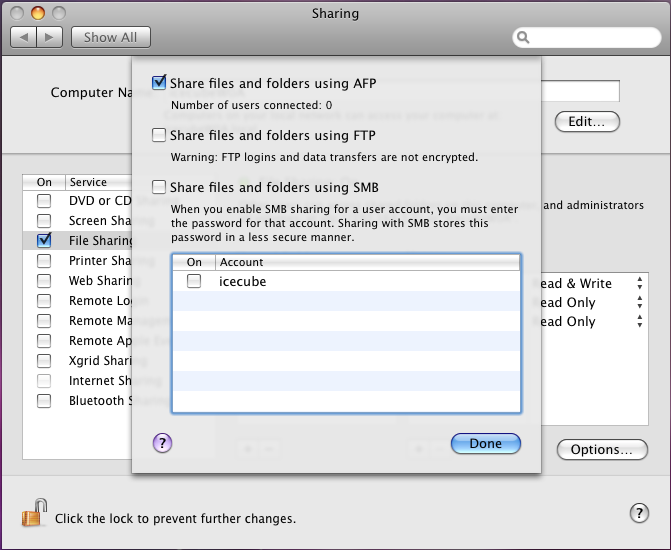
Task: Click the minimize window button
Action: pyautogui.click(x=38, y=13)
